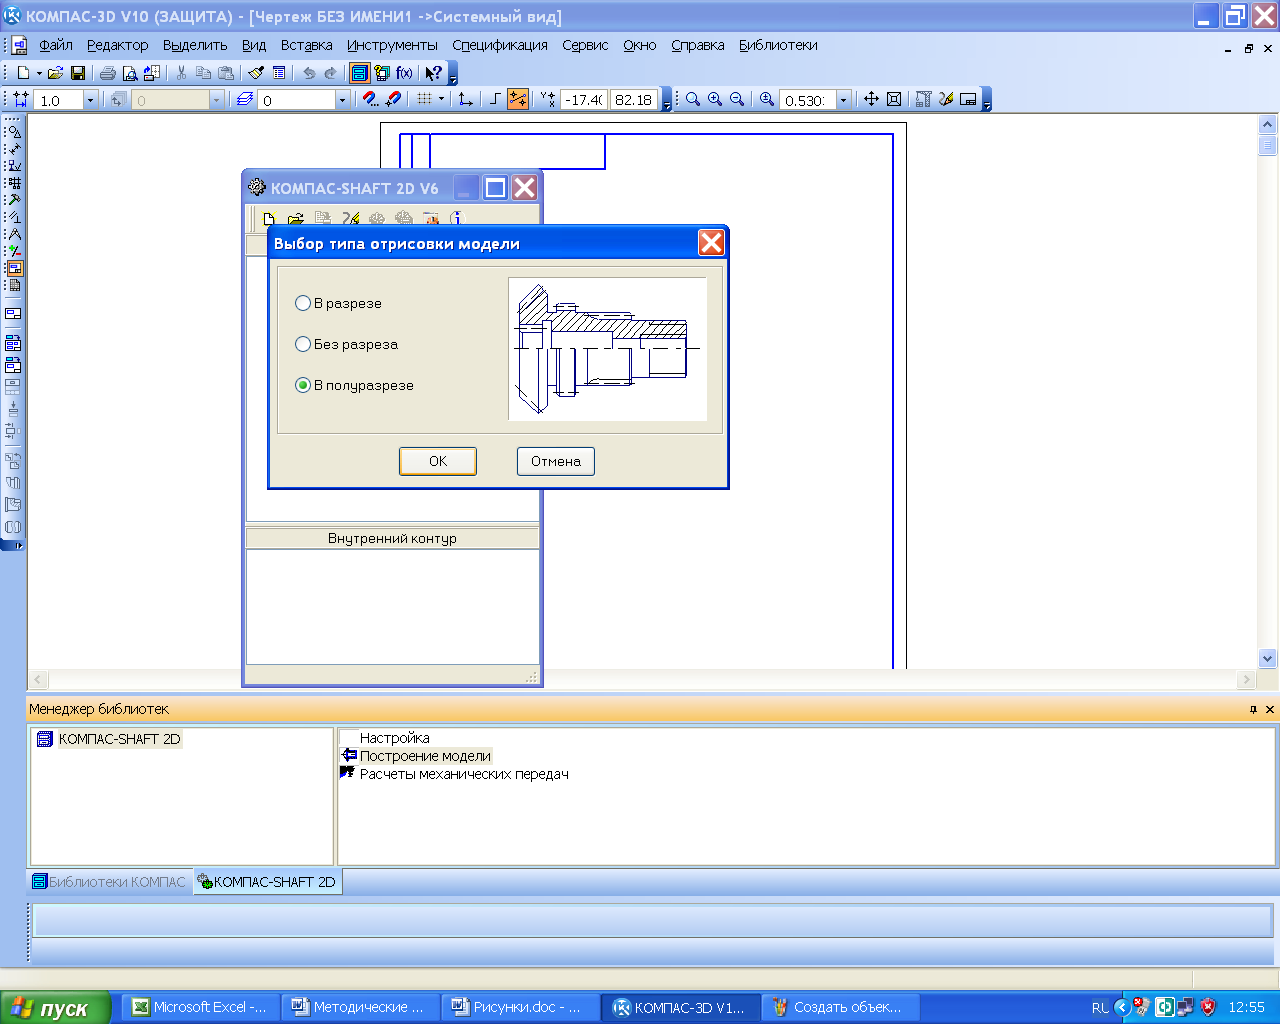Click the zoom out minus magnifier
This screenshot has width=1280, height=1024.
[x=737, y=100]
